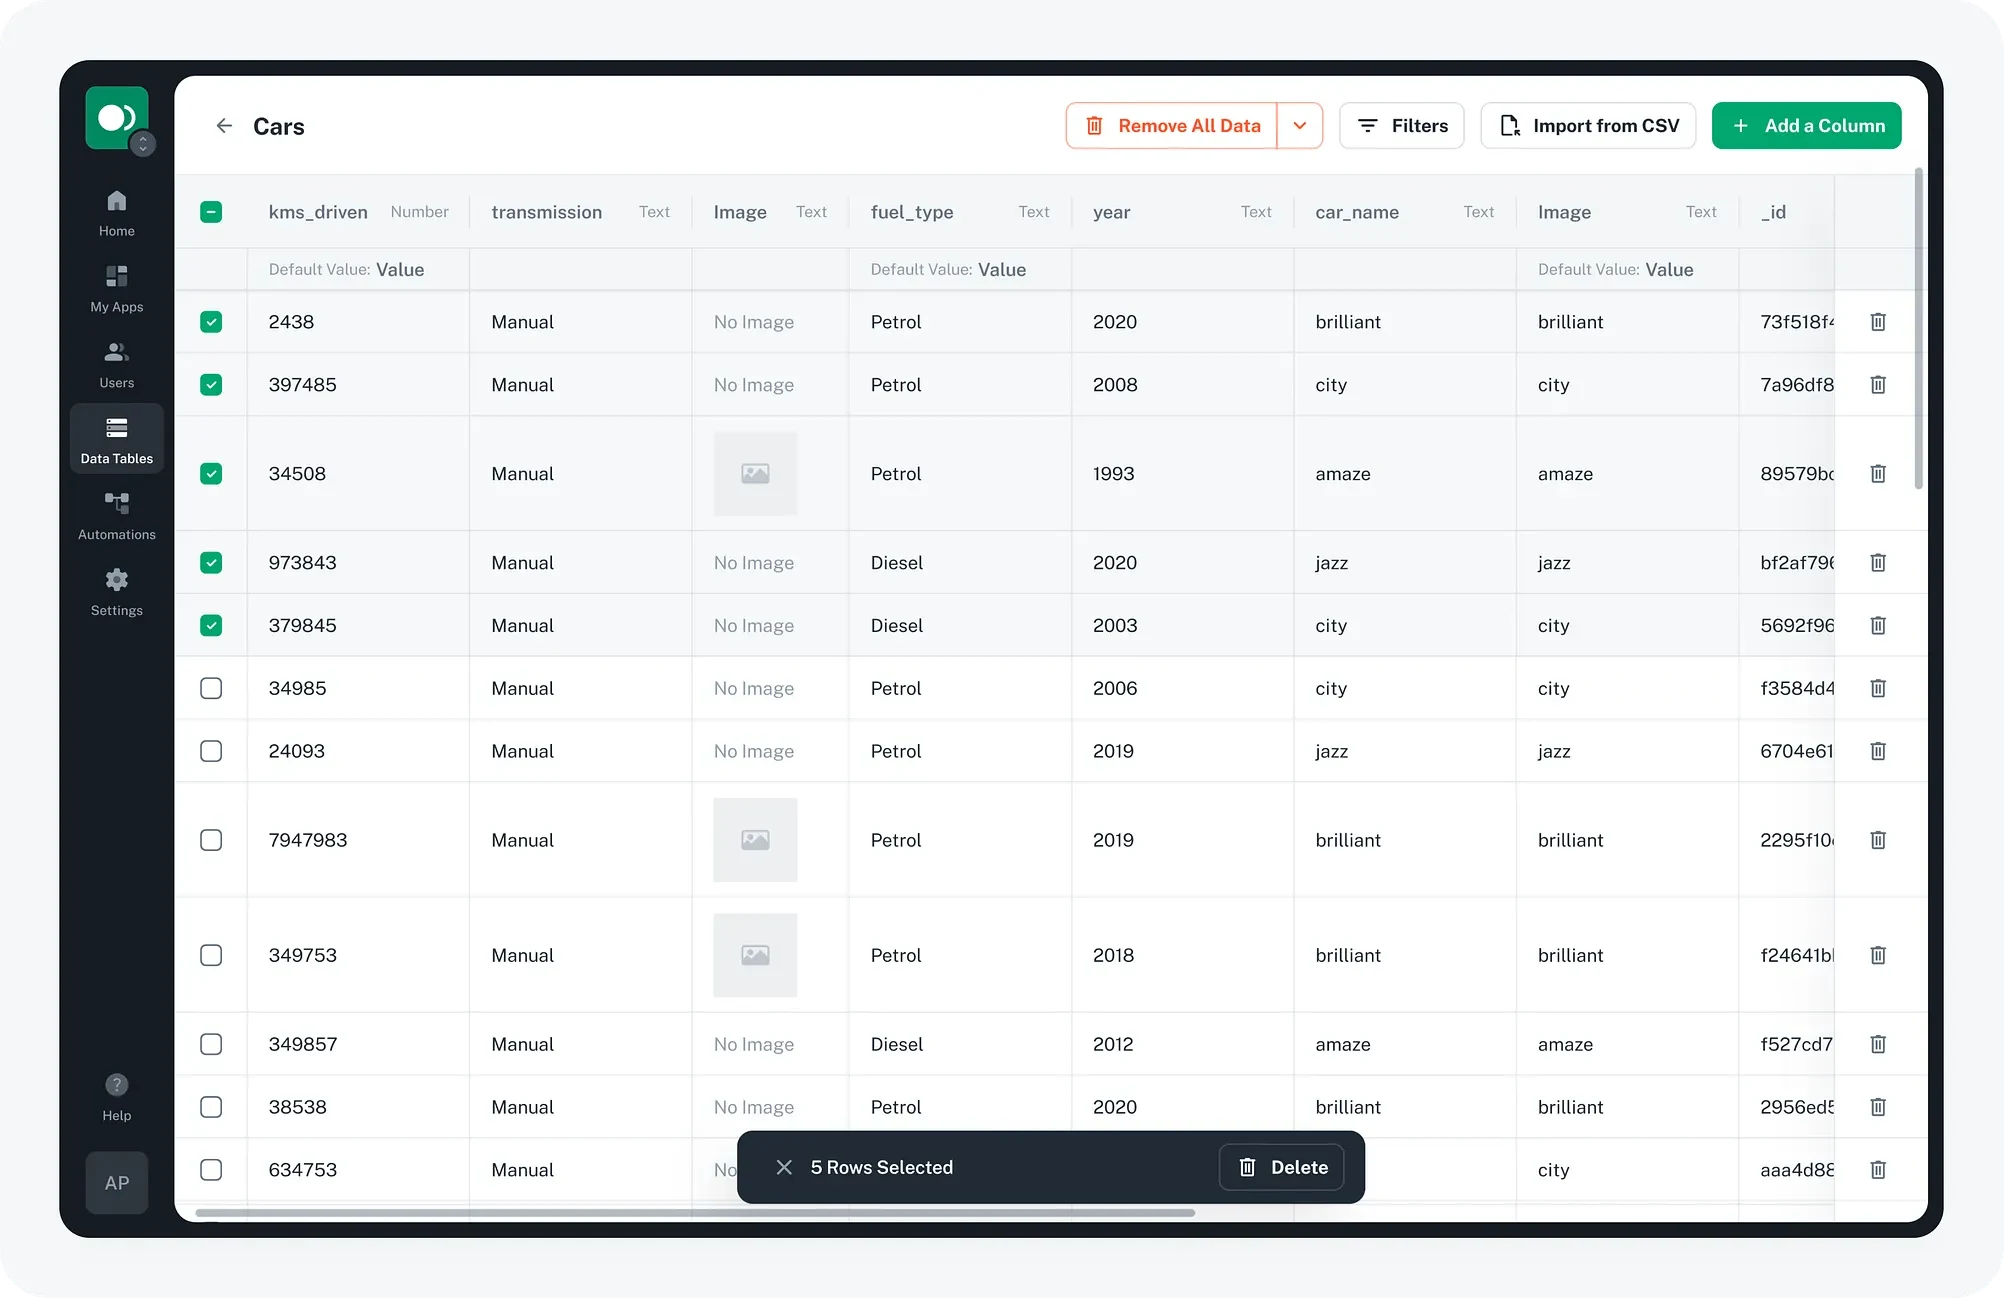Open Settings in the sidebar
This screenshot has height=1298, width=2004.
(x=116, y=591)
